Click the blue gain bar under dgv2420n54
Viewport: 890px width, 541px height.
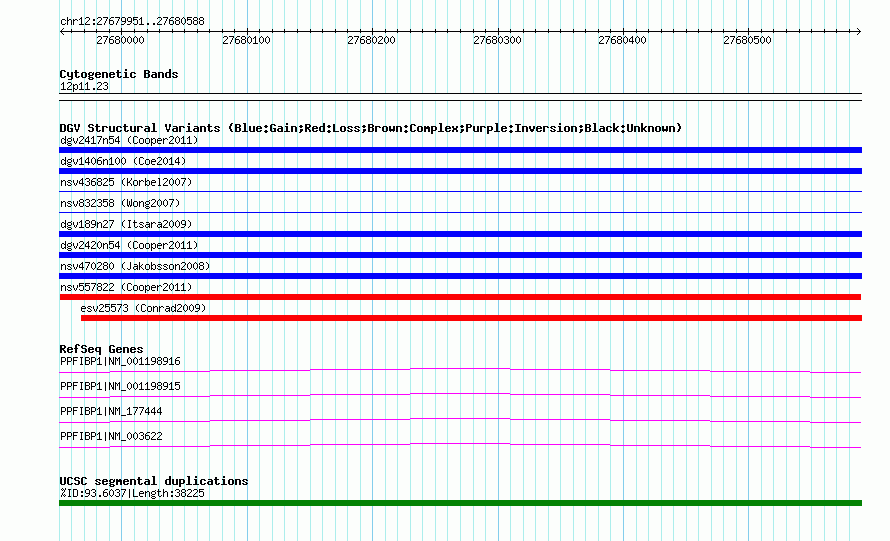[x=460, y=255]
